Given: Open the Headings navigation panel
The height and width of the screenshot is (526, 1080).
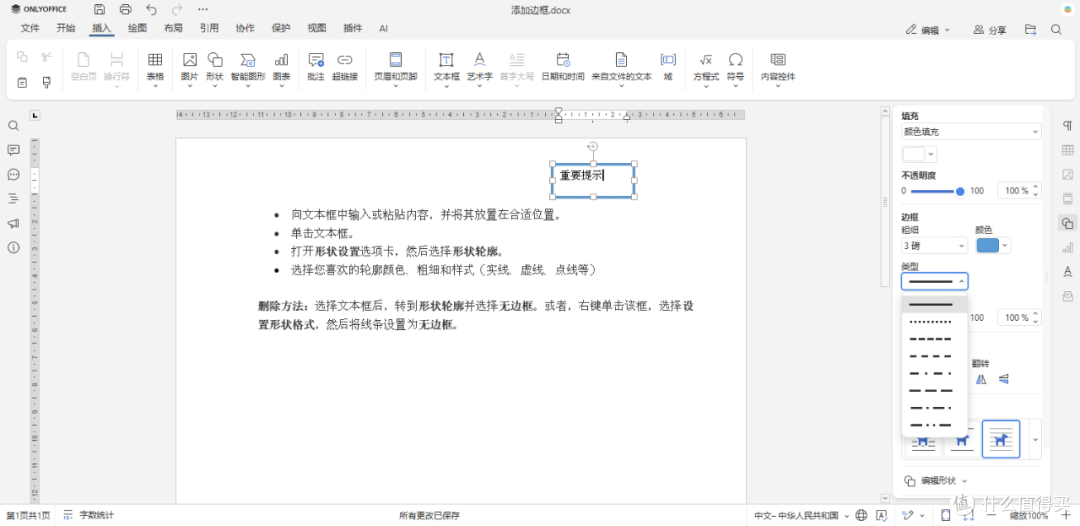Looking at the screenshot, I should 13,198.
